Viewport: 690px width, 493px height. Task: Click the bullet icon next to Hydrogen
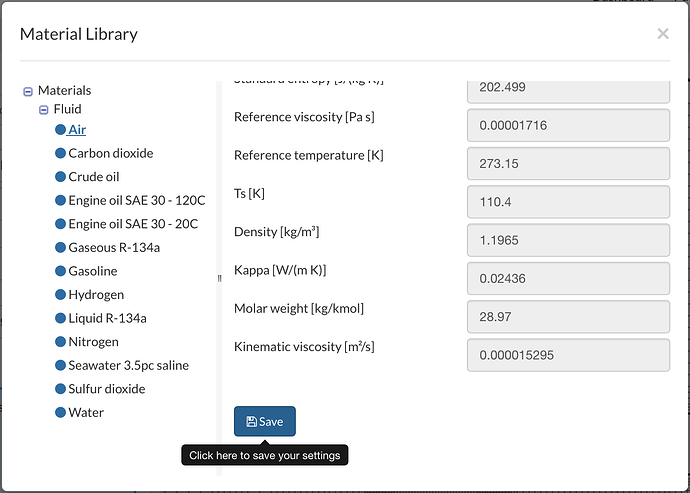61,295
